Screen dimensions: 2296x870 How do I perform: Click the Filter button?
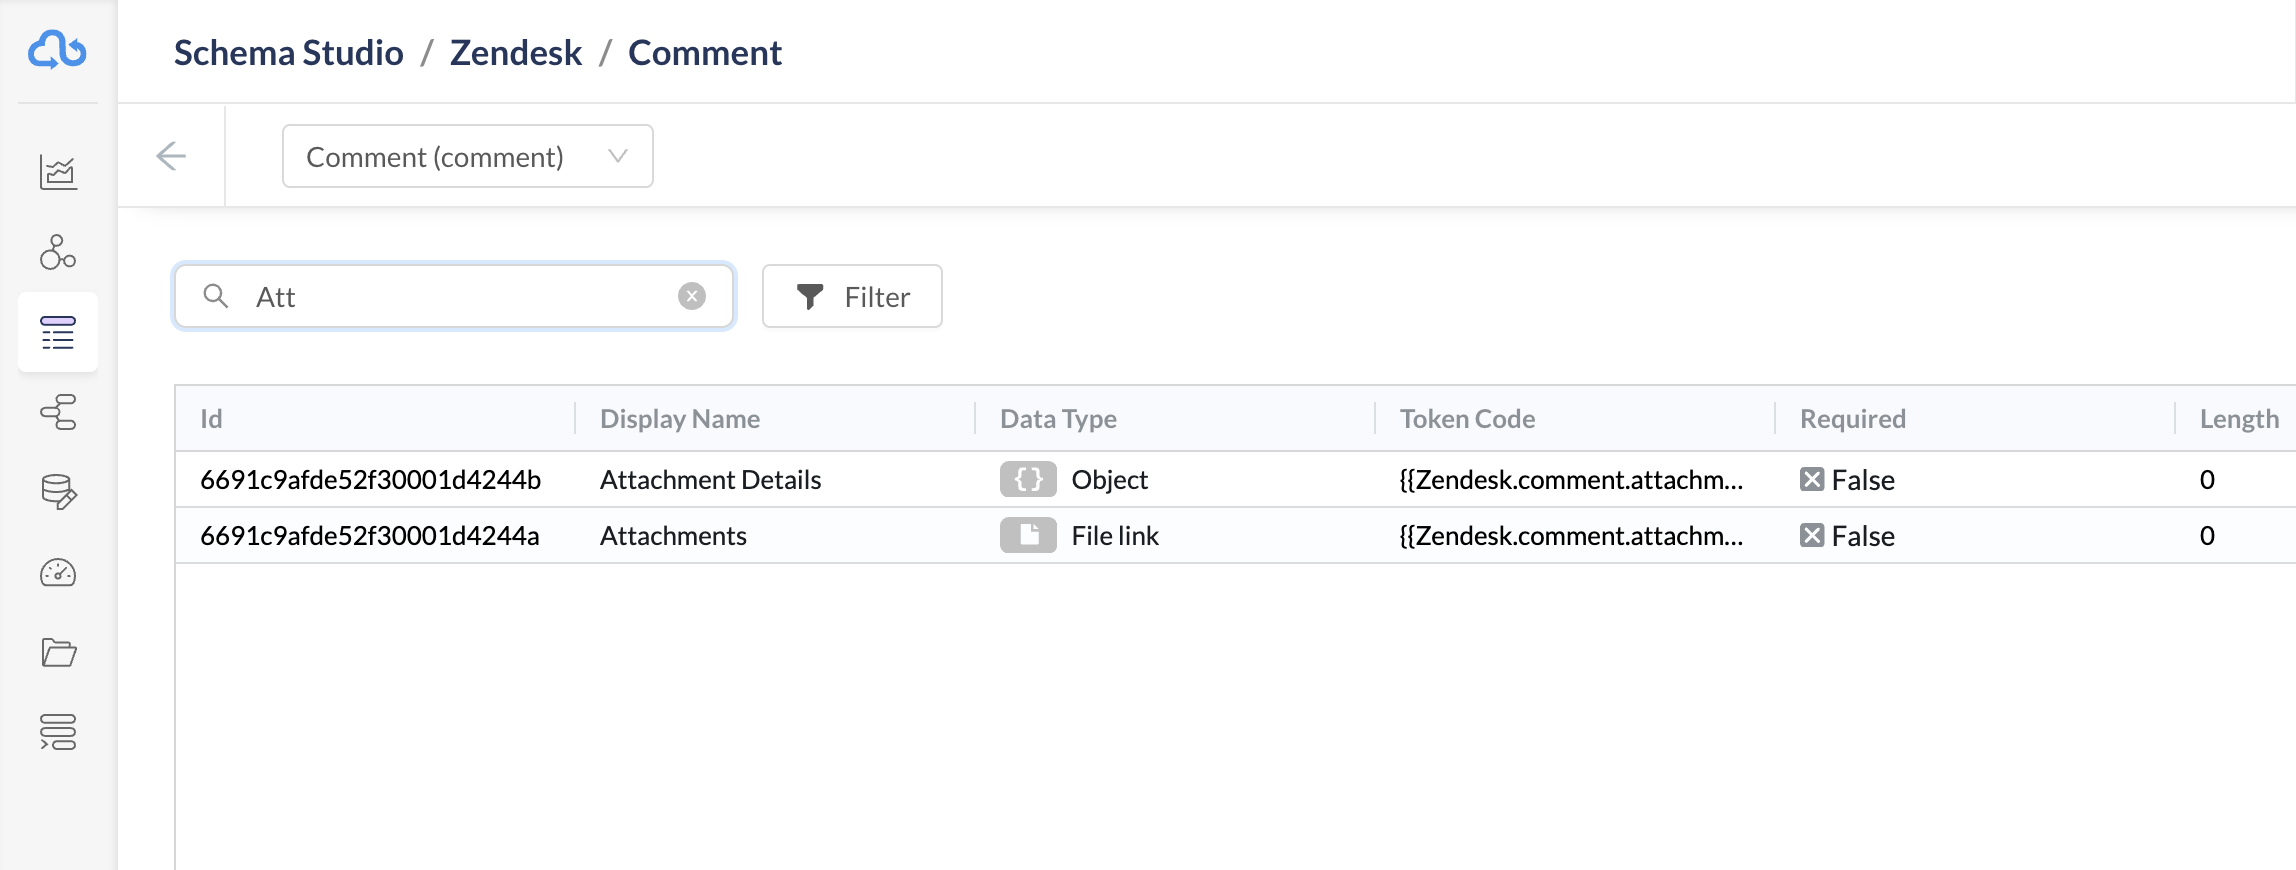click(852, 296)
